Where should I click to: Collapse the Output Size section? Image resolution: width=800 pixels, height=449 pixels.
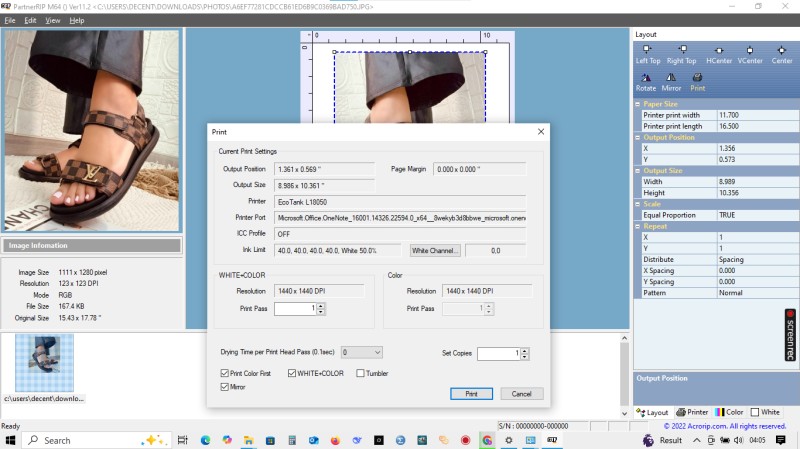point(637,171)
